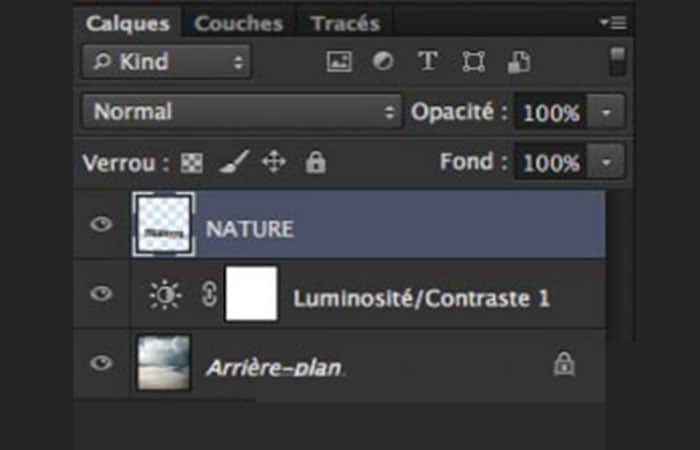Filter layers by type (T) icon

428,62
